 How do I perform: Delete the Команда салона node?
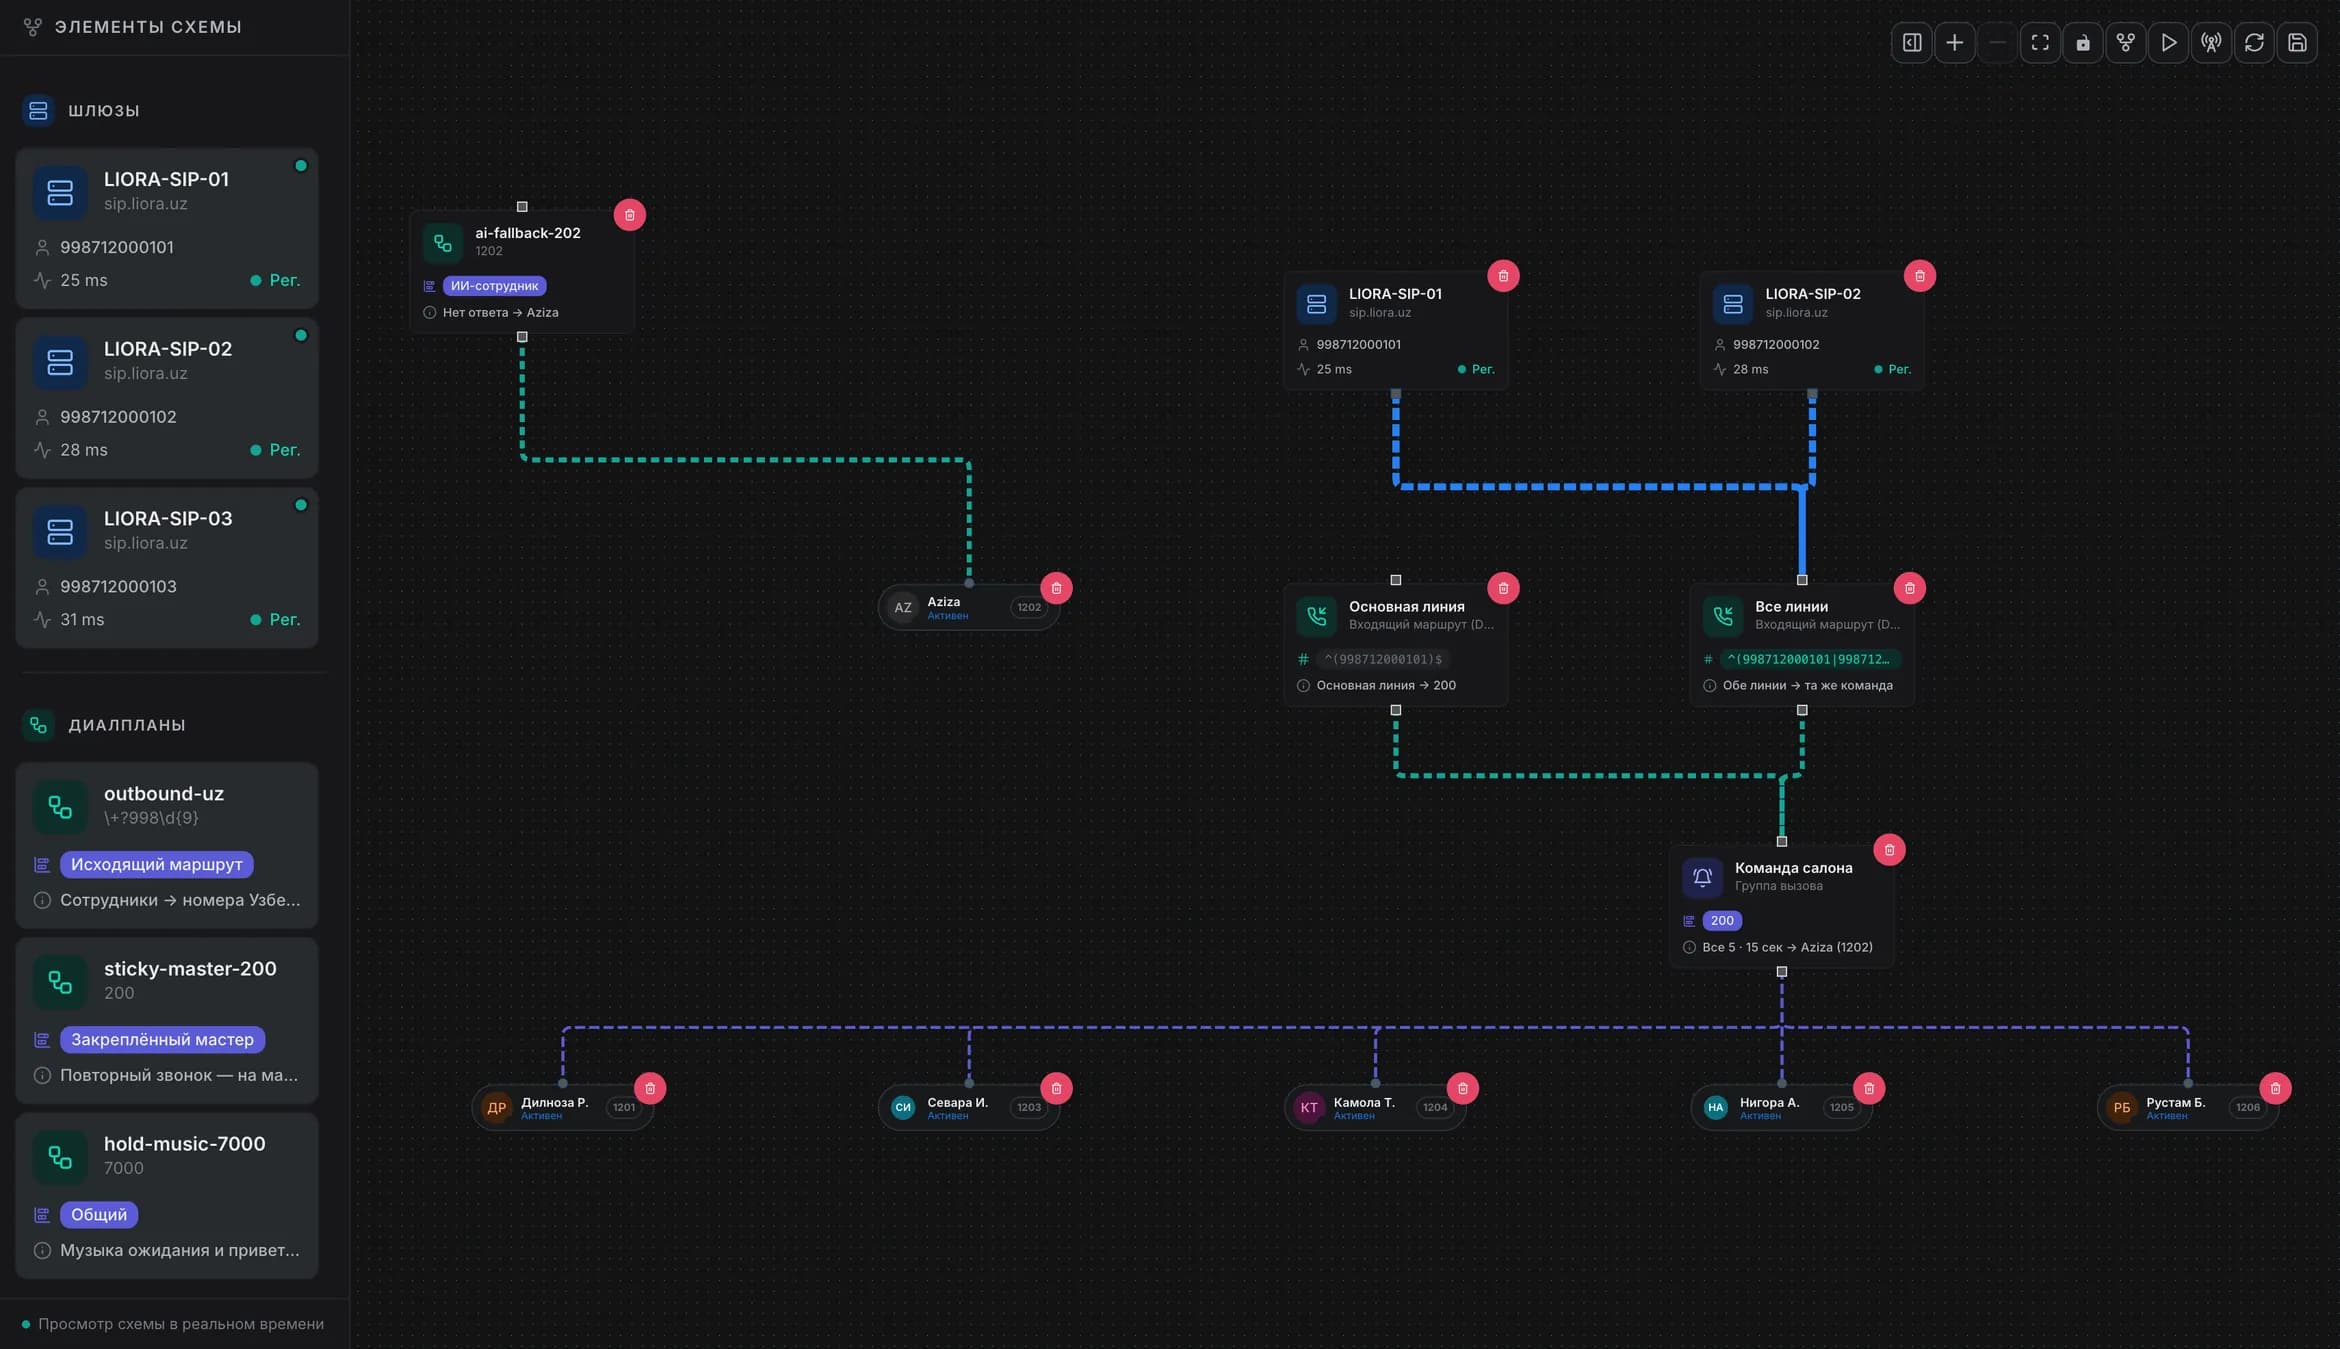click(1889, 850)
